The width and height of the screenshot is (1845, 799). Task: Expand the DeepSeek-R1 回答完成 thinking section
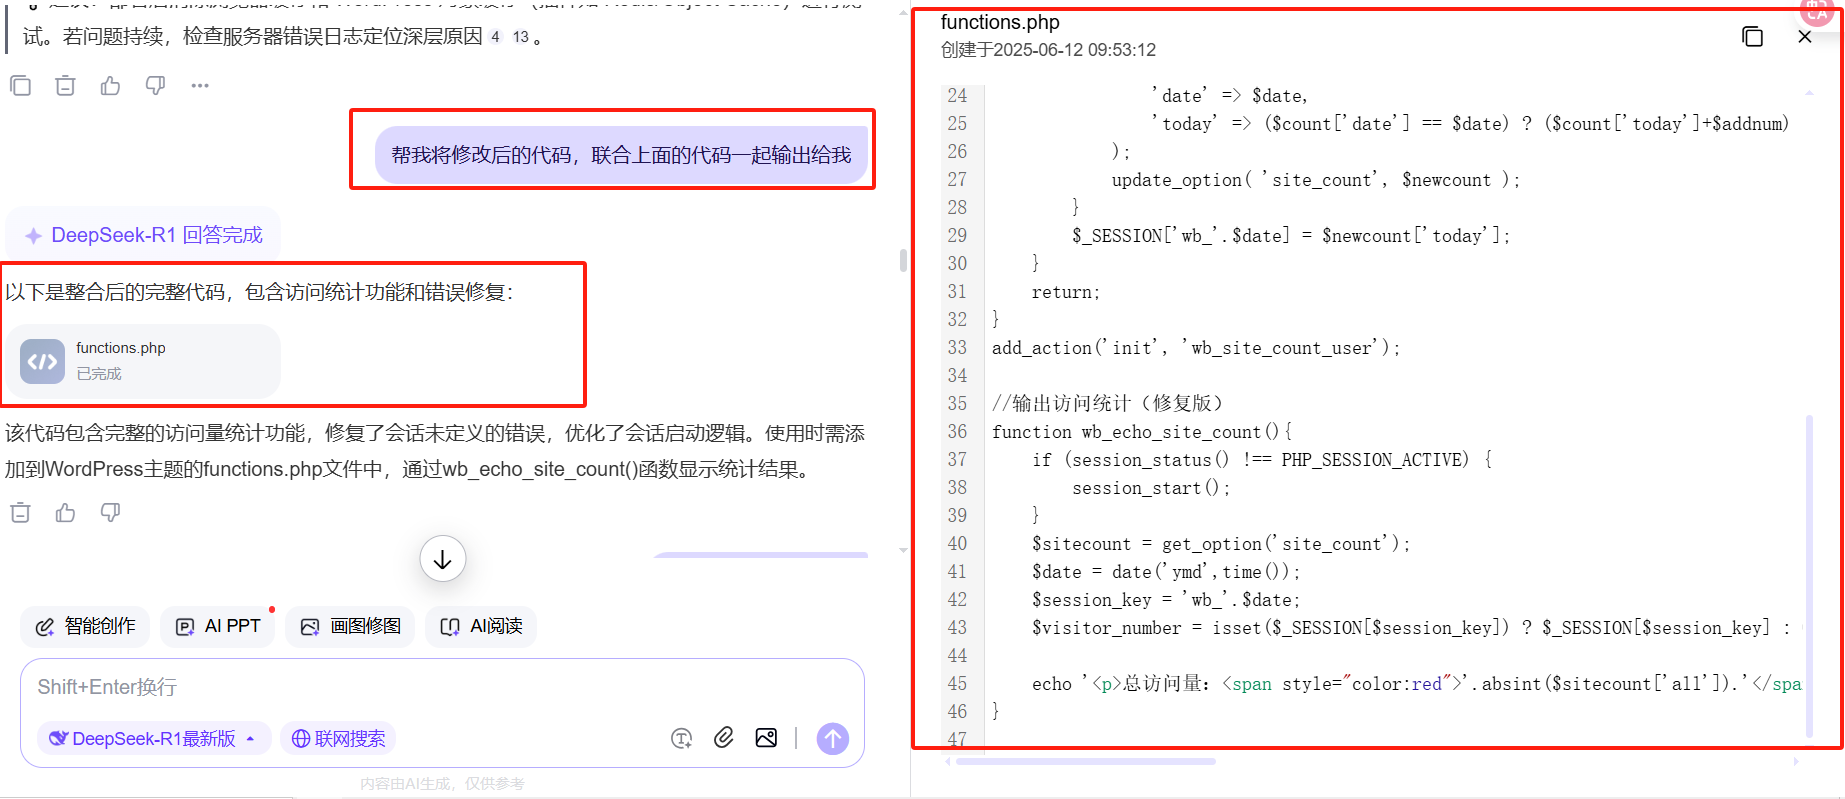tap(144, 235)
